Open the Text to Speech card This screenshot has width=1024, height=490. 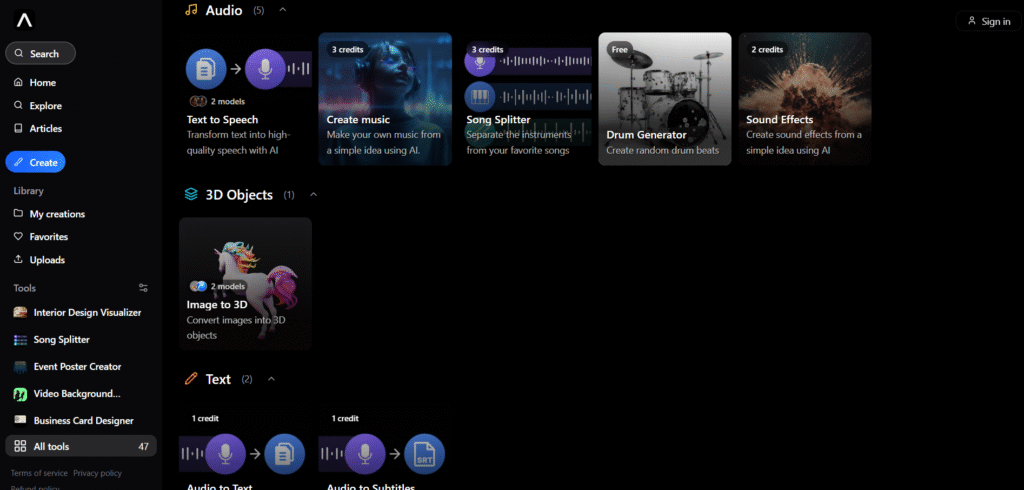(x=246, y=99)
